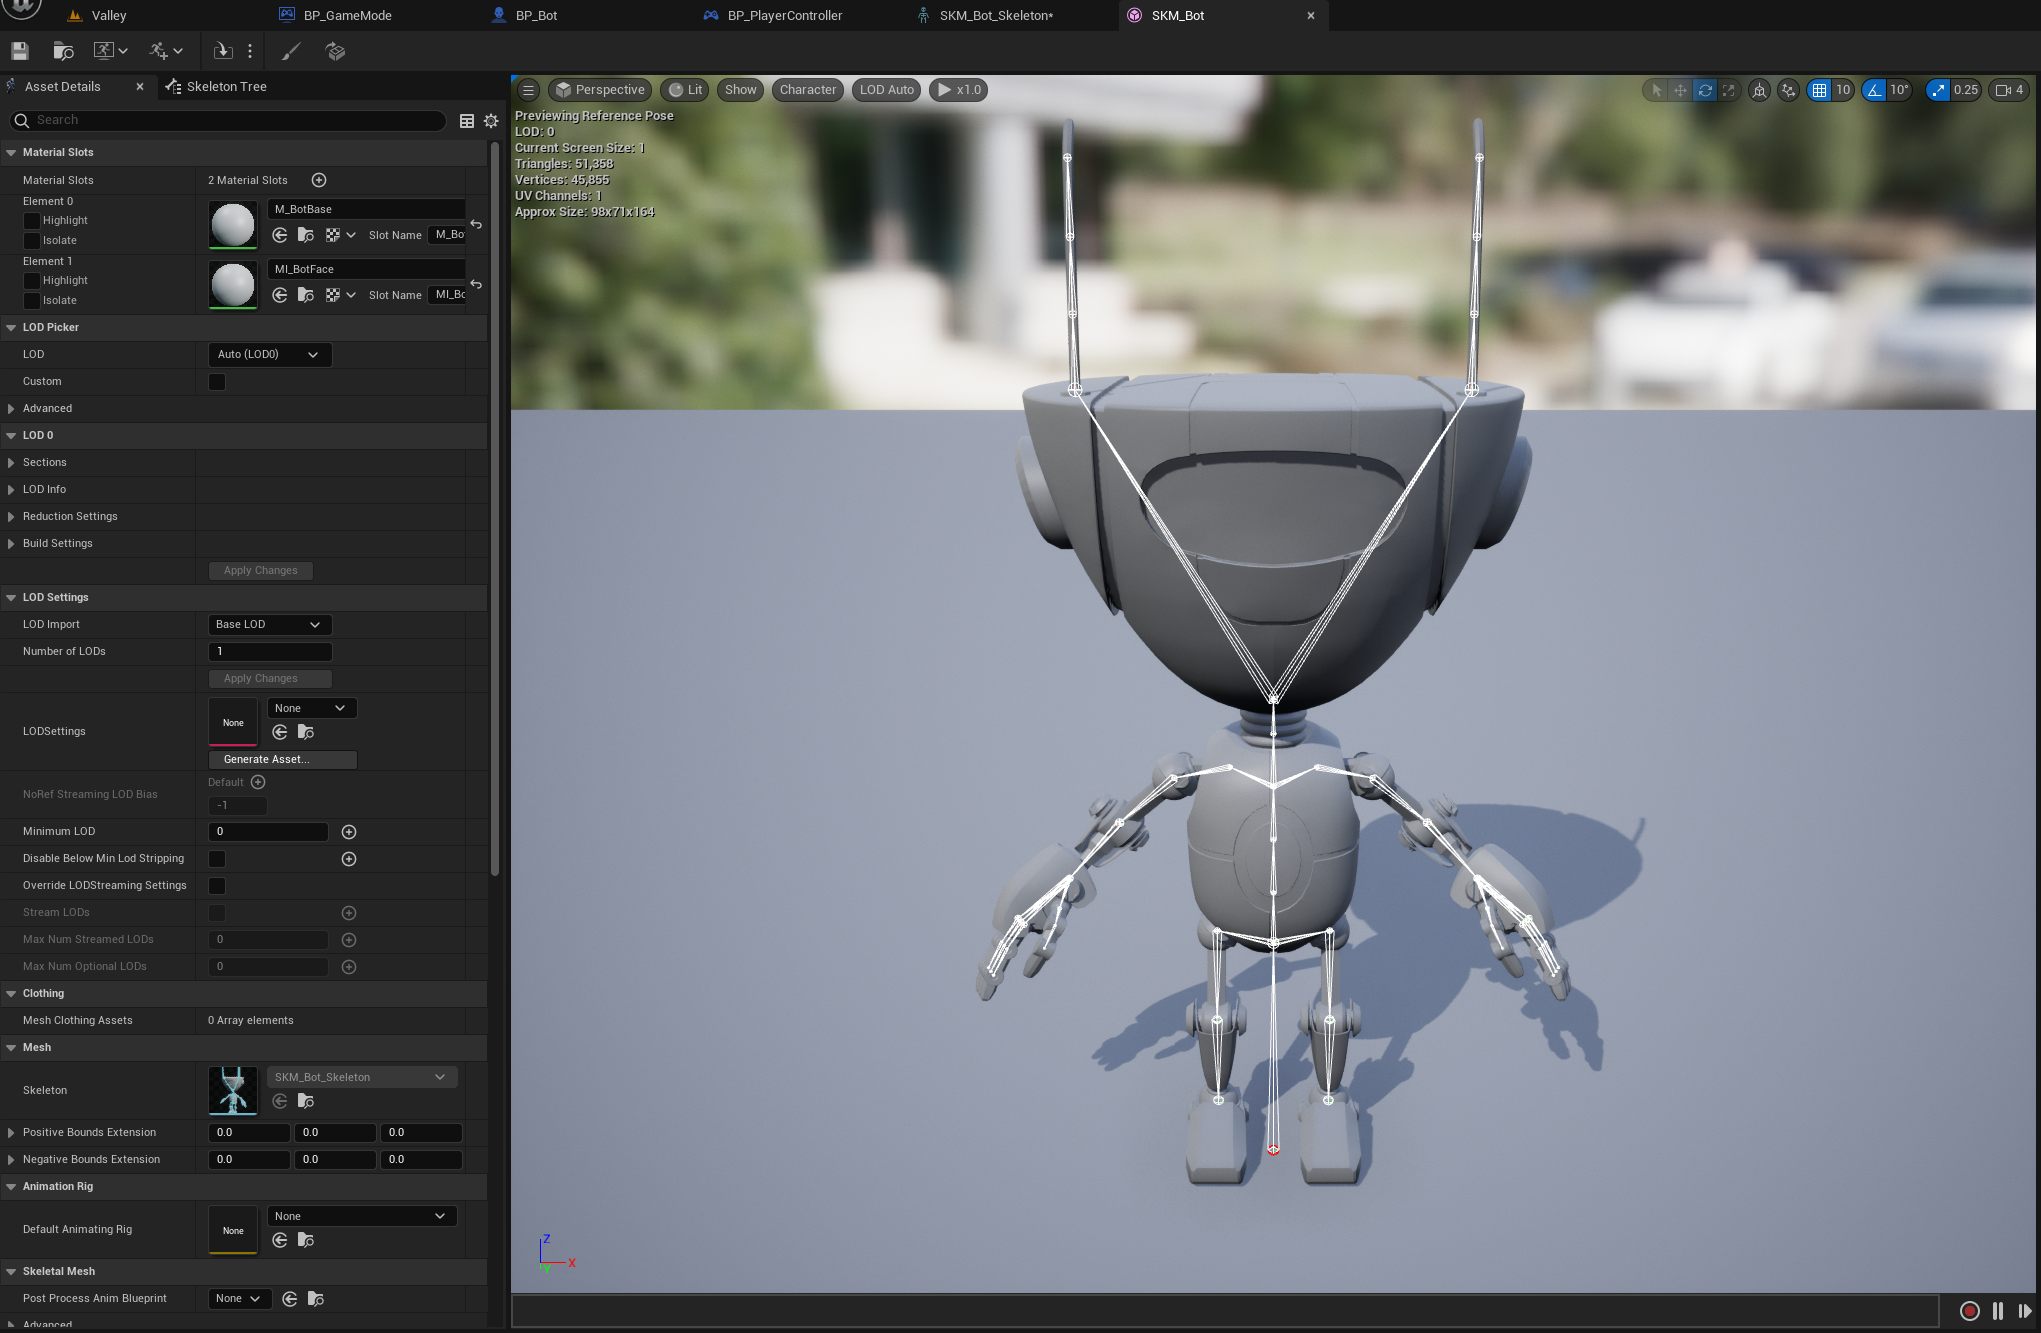Select the rotate transform tool
This screenshot has height=1333, width=2041.
point(1705,90)
